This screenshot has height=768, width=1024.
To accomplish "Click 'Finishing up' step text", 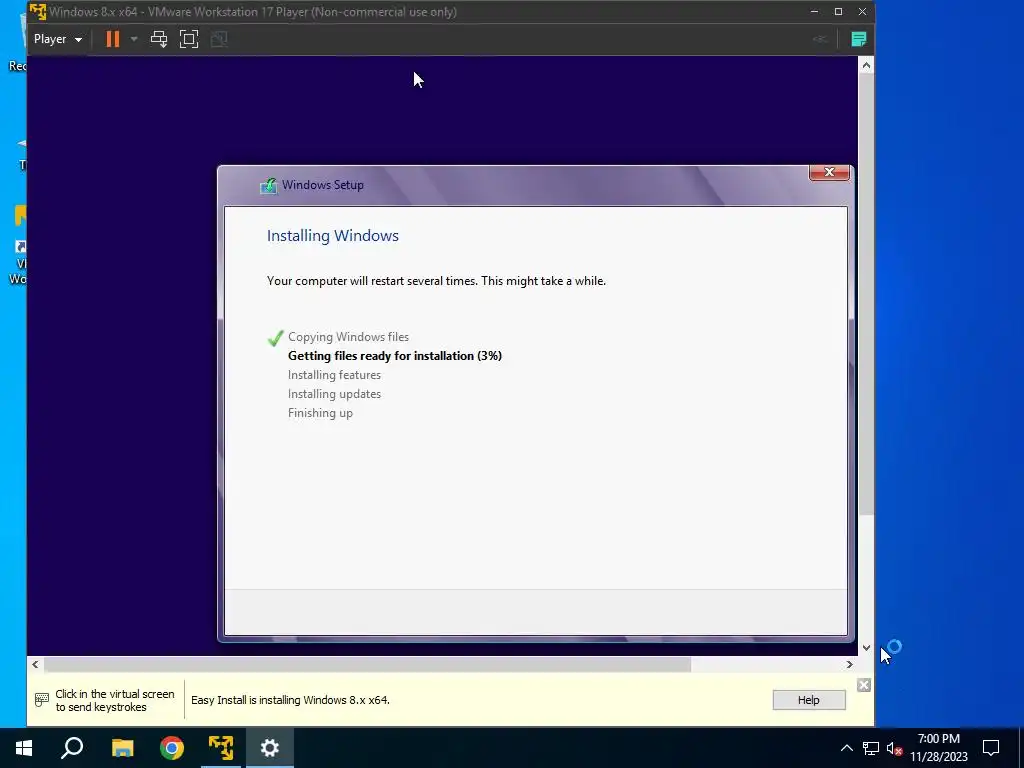I will [320, 413].
